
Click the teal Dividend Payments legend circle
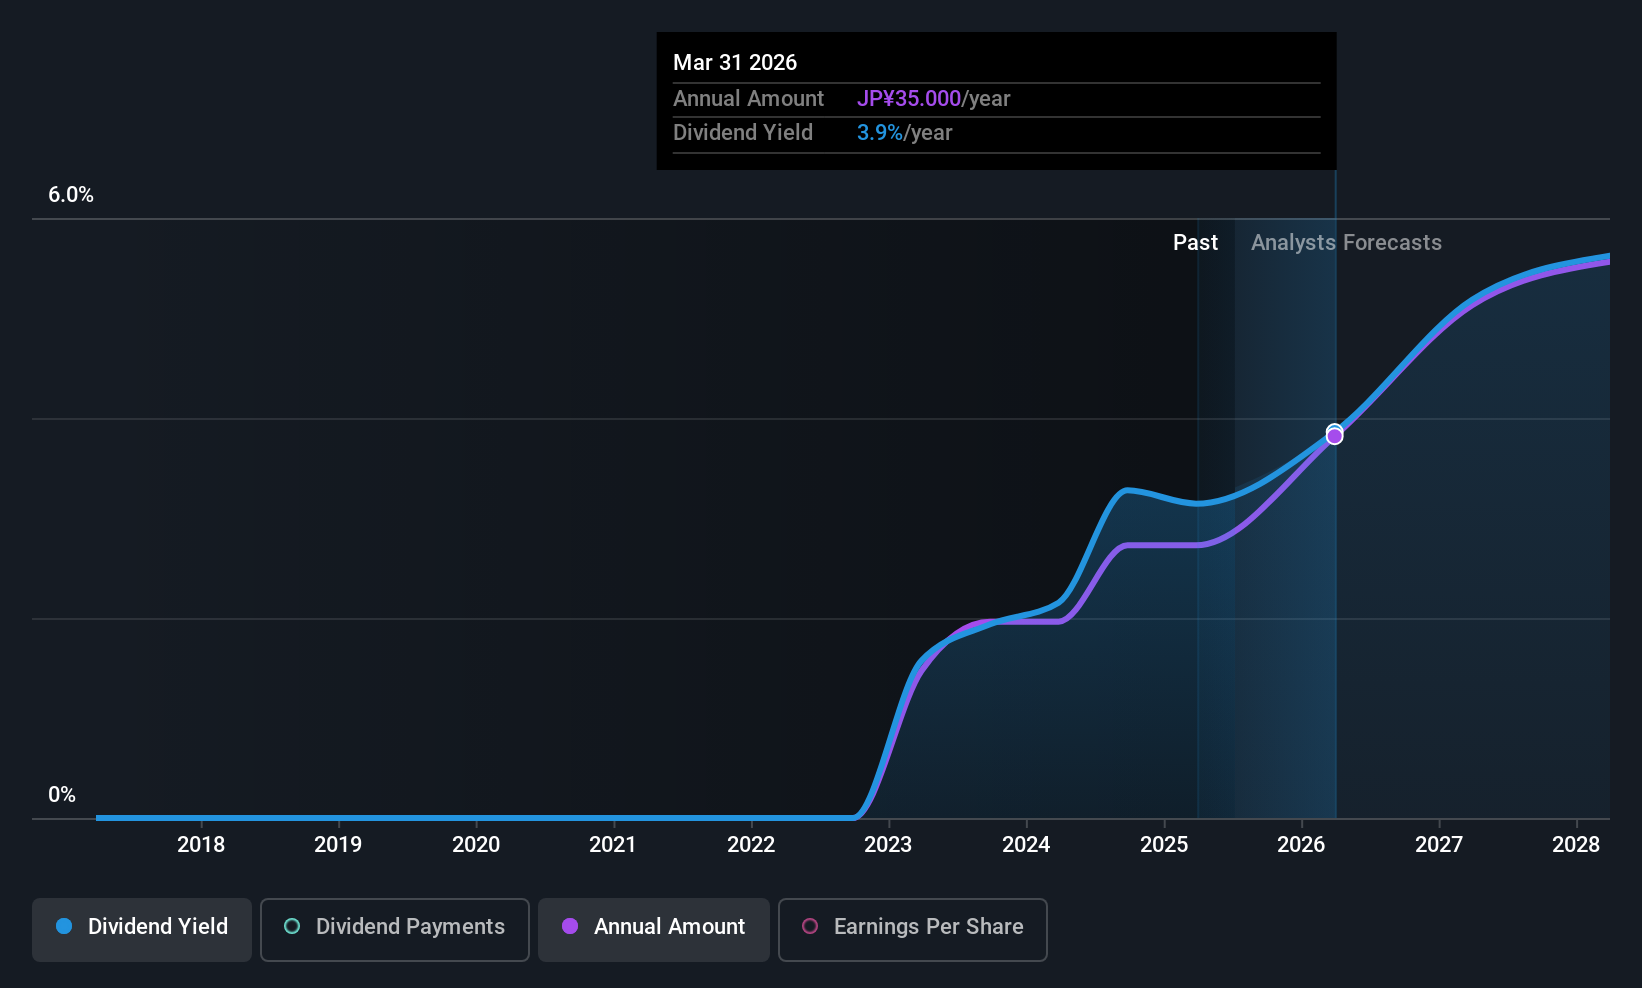(292, 926)
